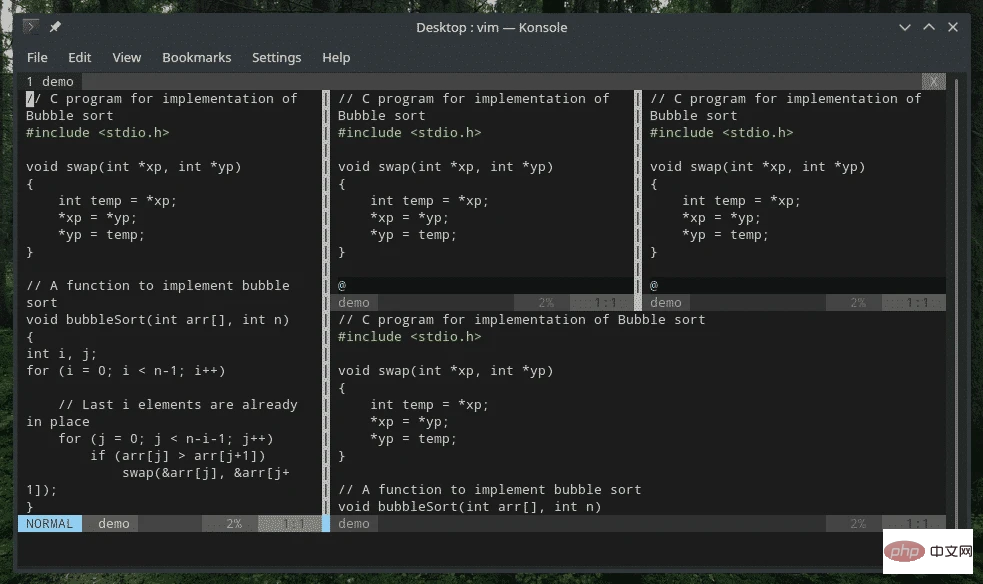Toggle the pin window icon

coord(55,27)
